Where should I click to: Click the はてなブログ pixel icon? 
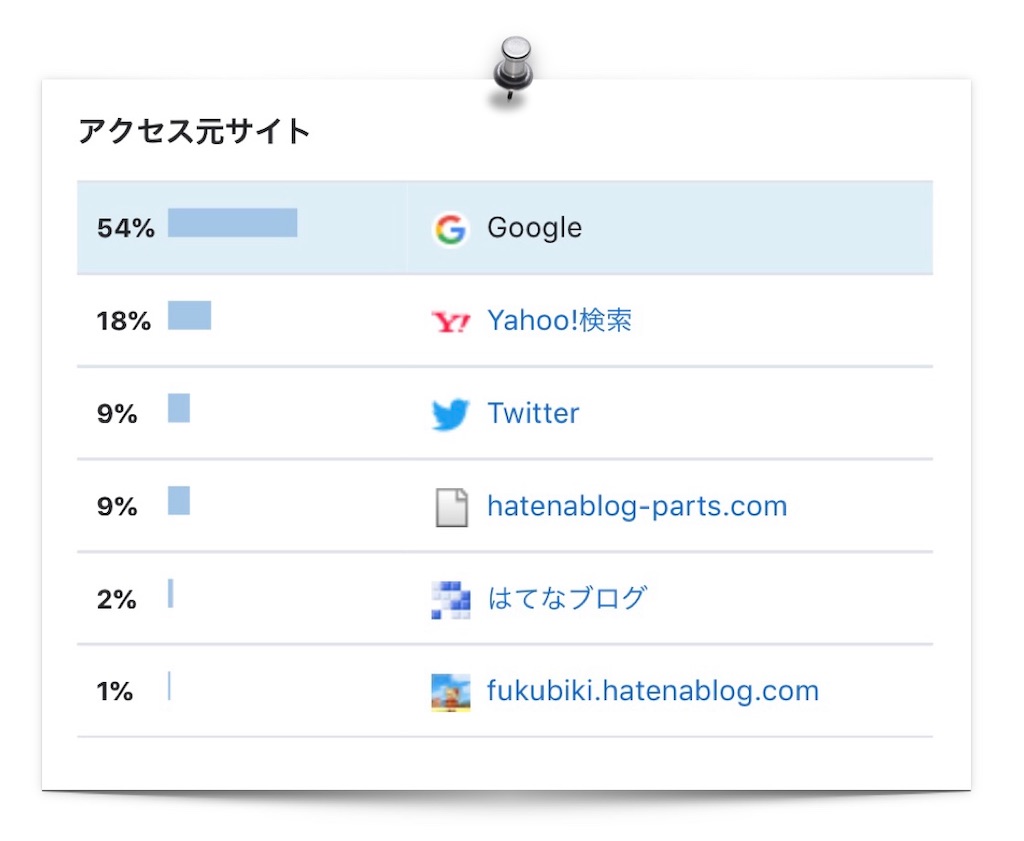[450, 600]
